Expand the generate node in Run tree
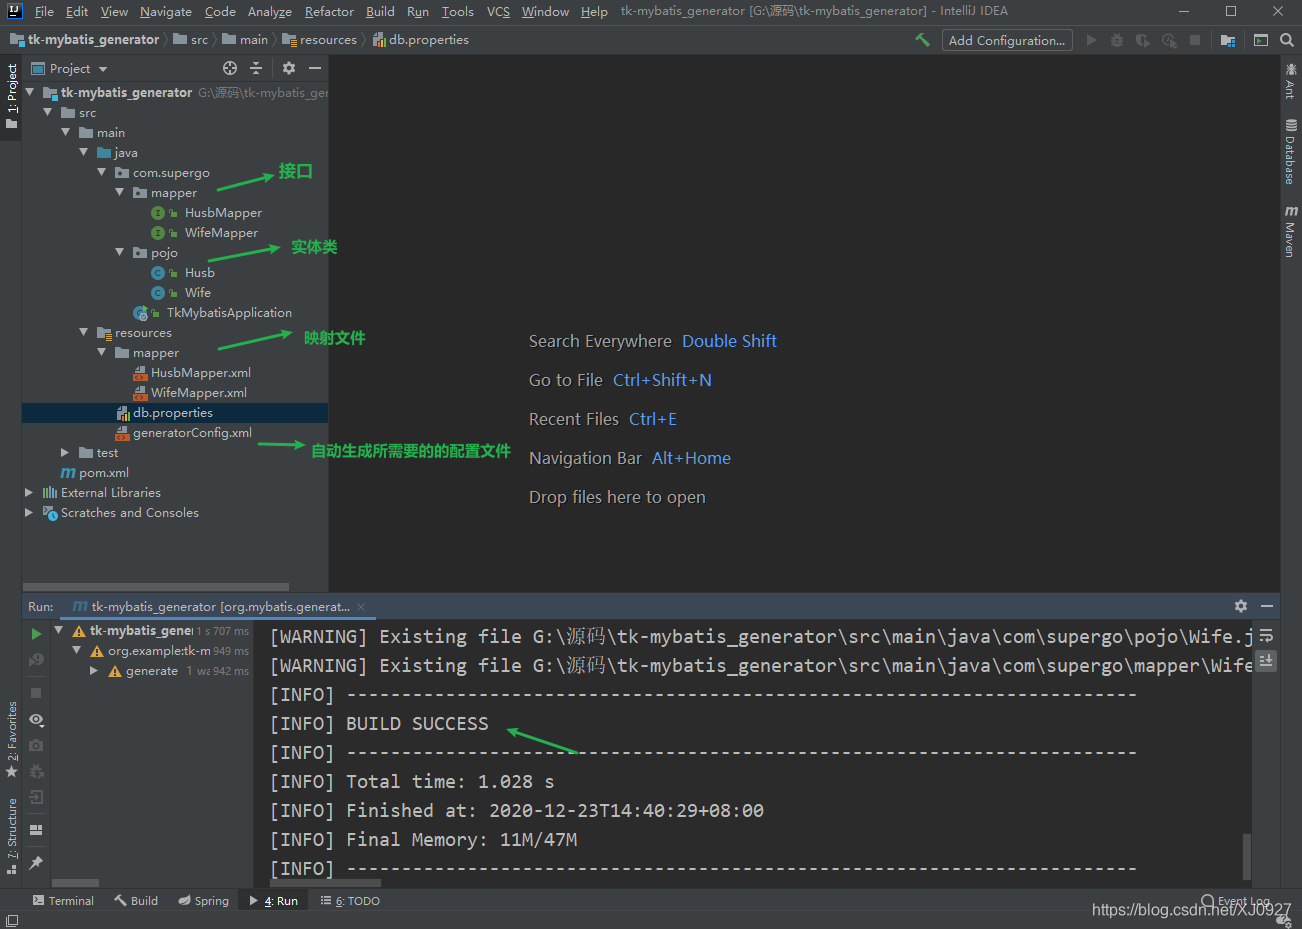This screenshot has width=1302, height=929. pos(94,671)
